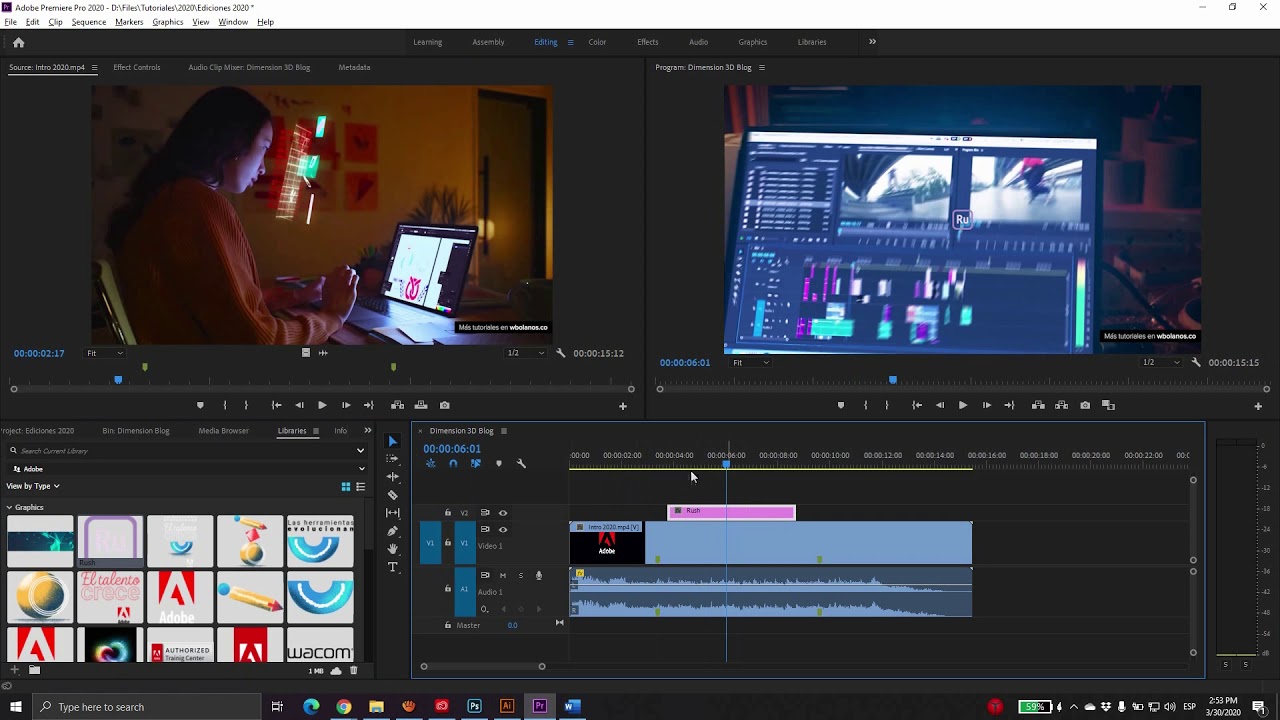The width and height of the screenshot is (1280, 720).
Task: Expand the Adobe library selector dropdown
Action: point(361,468)
